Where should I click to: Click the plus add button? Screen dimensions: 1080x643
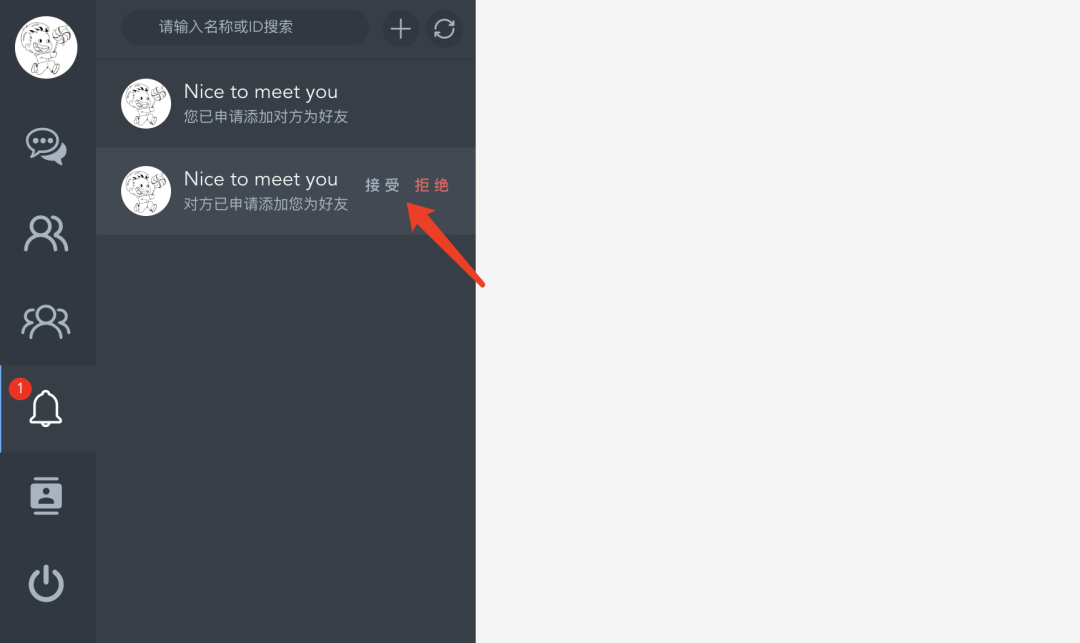coord(400,29)
